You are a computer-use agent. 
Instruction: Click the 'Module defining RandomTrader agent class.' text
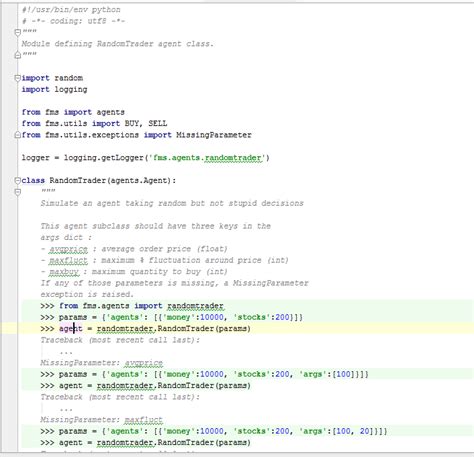pyautogui.click(x=117, y=44)
